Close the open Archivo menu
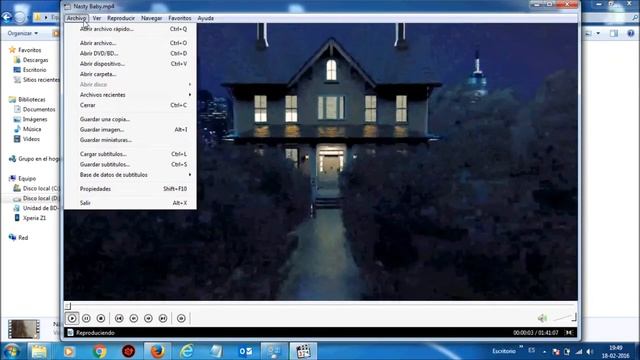Viewport: 640px width, 360px height. coord(76,18)
